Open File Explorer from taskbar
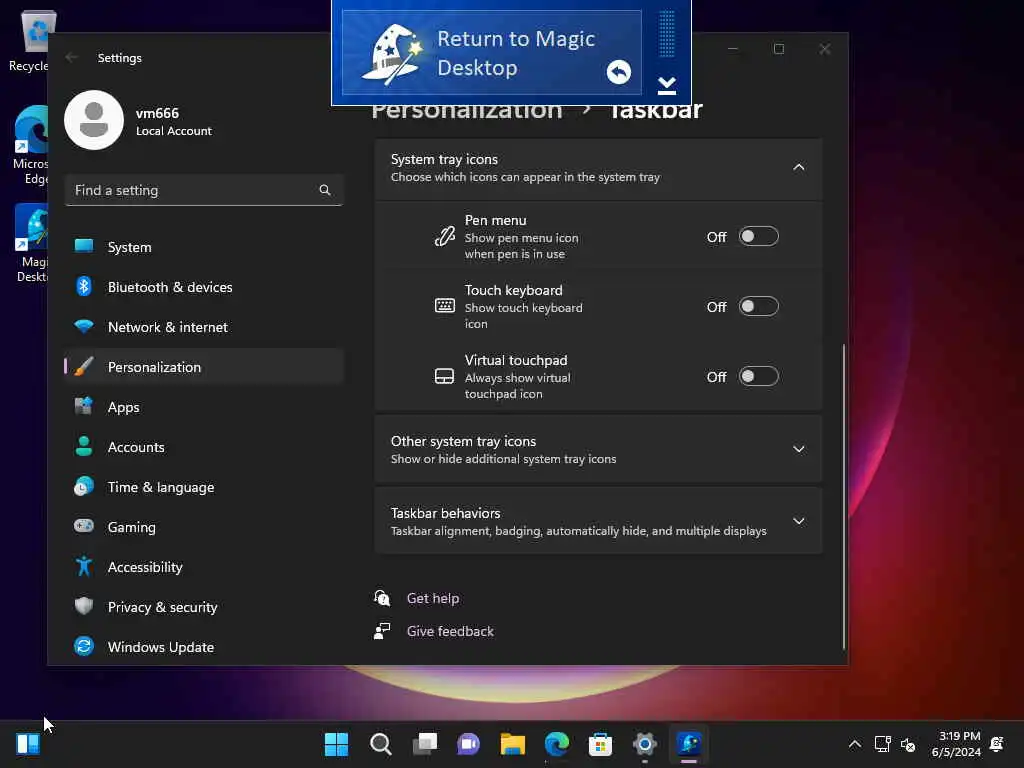Screen dimensions: 1024x768 pyautogui.click(x=513, y=744)
